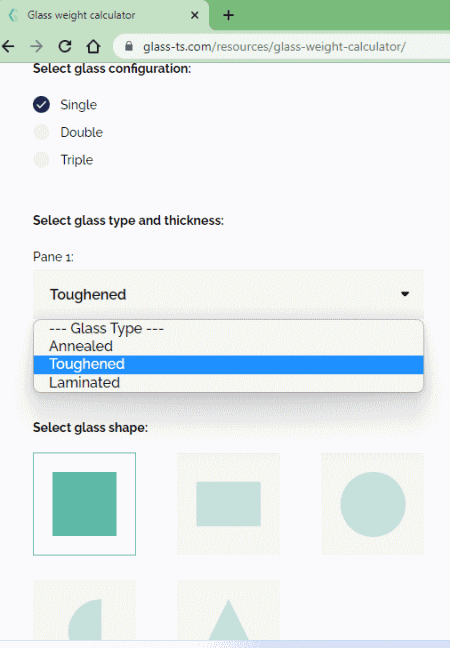Pick highlighted Toughened option
This screenshot has height=648, width=450.
pos(229,364)
